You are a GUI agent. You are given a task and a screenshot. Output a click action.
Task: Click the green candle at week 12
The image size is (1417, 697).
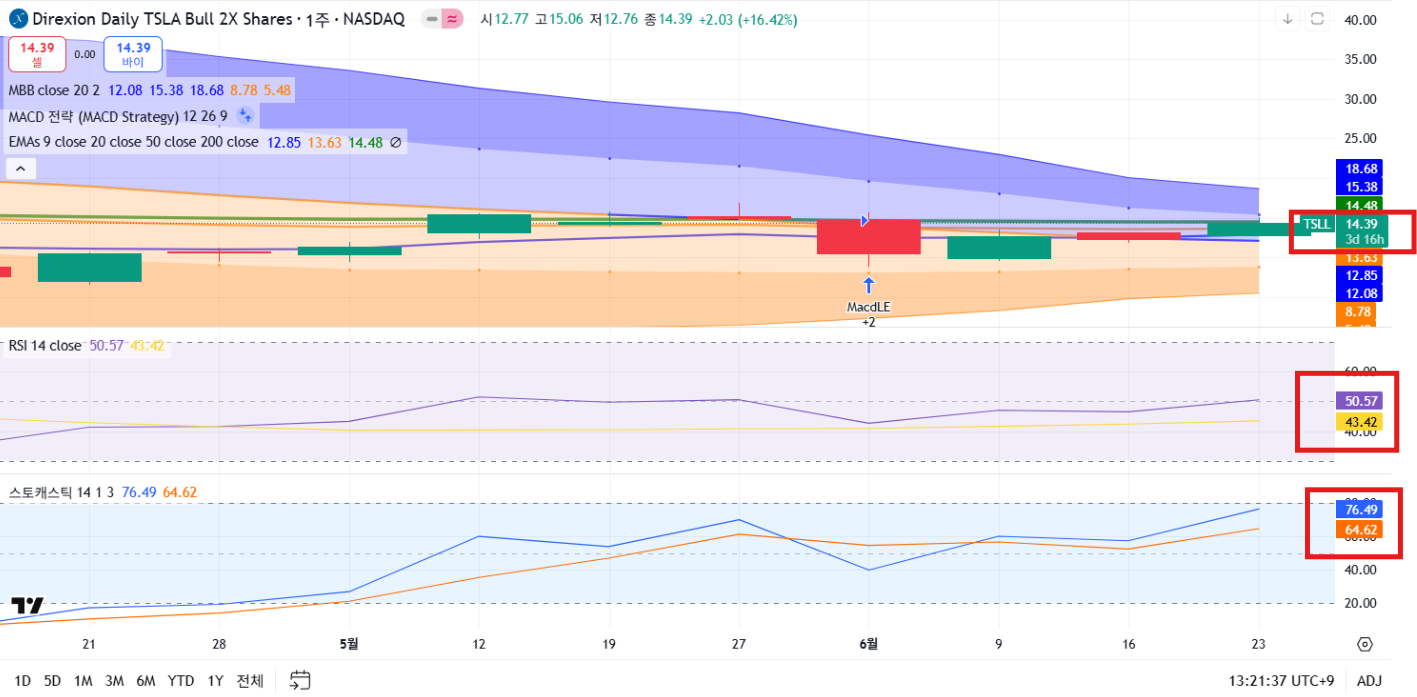point(478,224)
